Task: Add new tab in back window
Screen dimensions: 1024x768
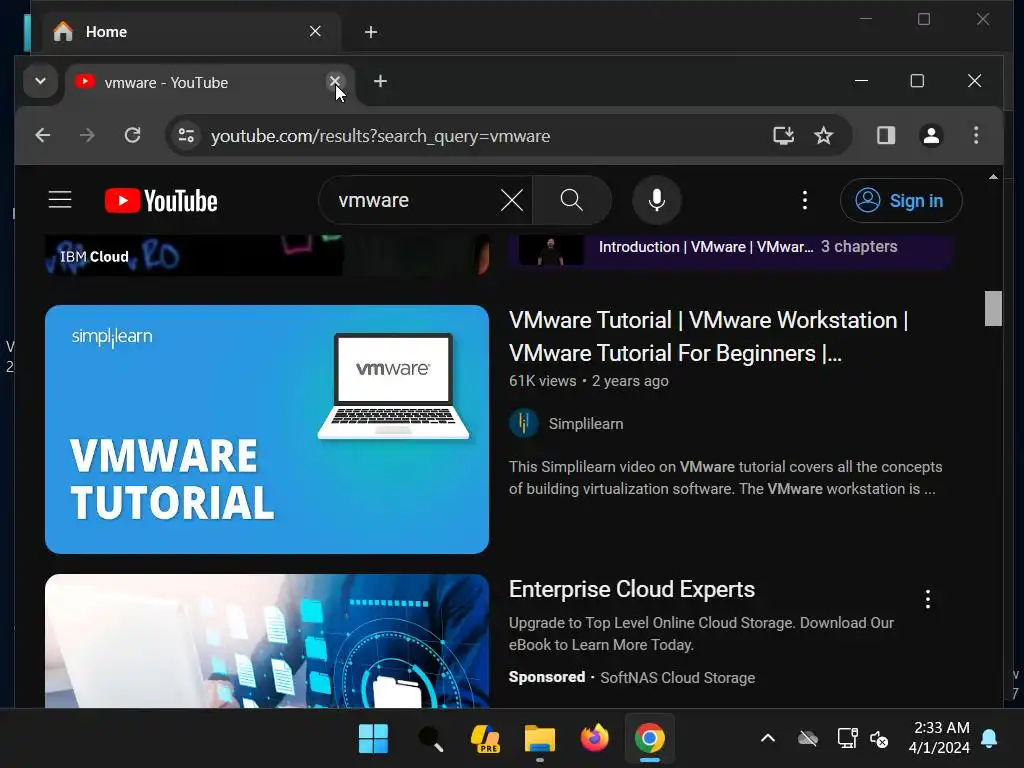Action: pyautogui.click(x=370, y=32)
